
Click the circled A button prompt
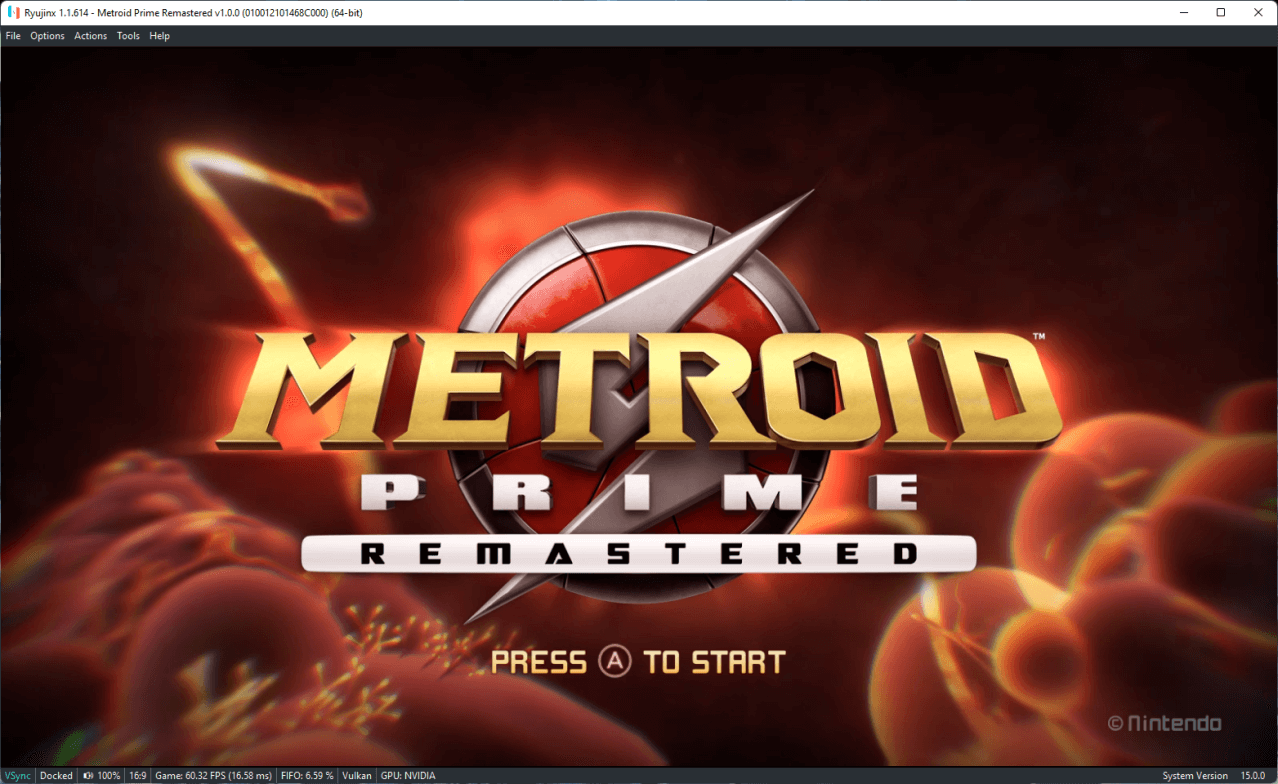(615, 661)
